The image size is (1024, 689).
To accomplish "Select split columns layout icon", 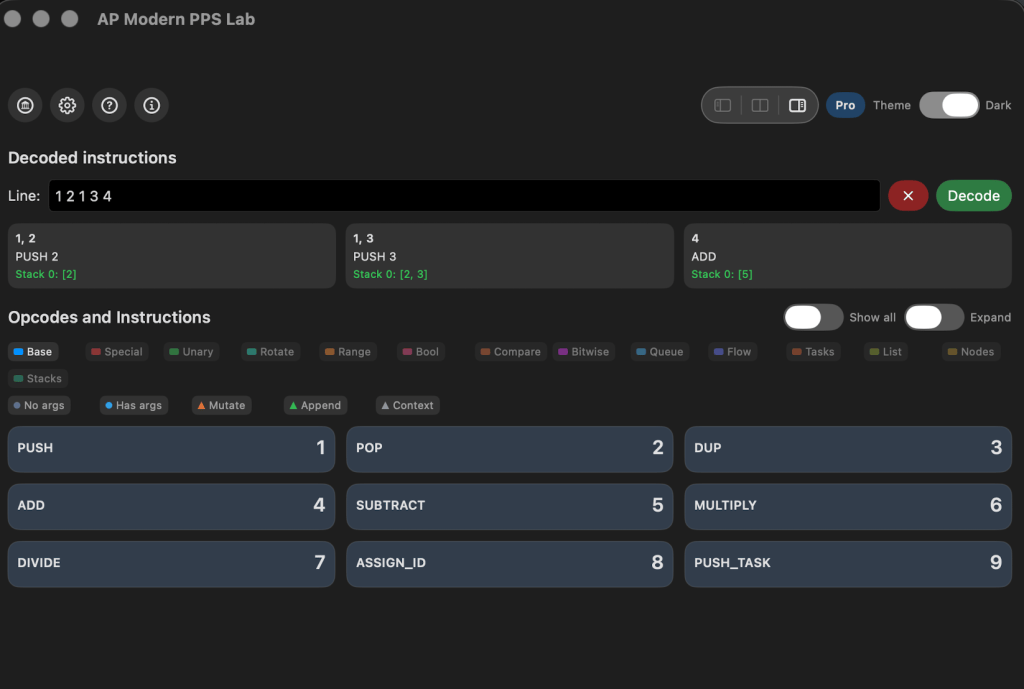I will click(x=760, y=105).
